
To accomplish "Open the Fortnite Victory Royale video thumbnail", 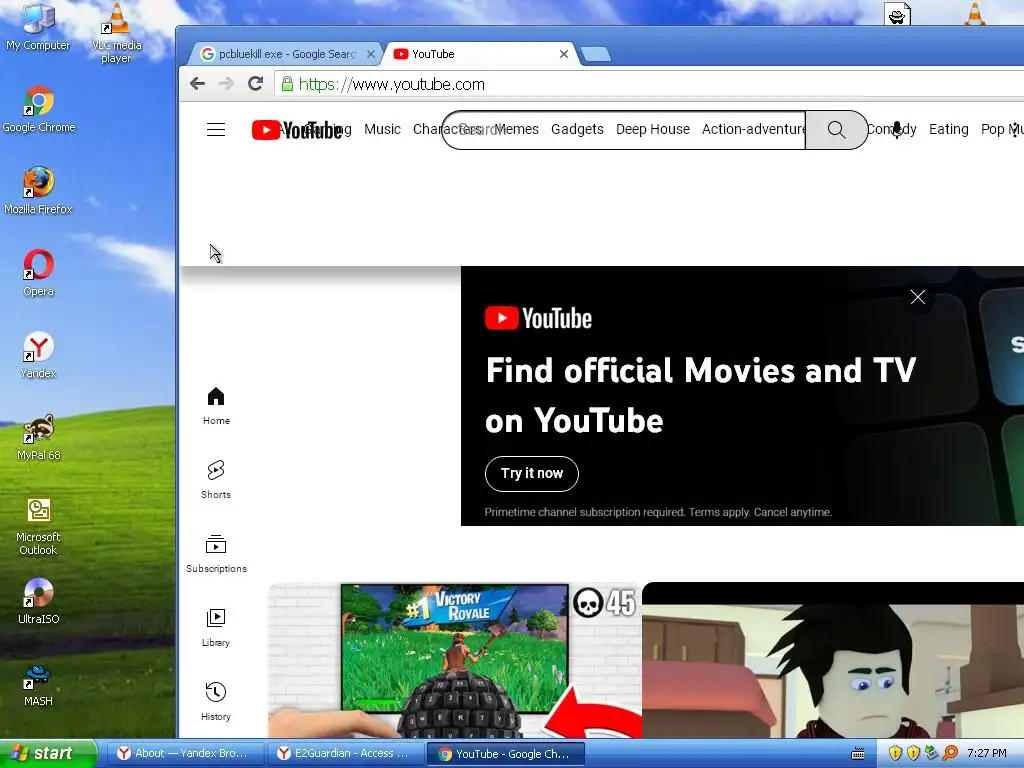I will coord(455,660).
